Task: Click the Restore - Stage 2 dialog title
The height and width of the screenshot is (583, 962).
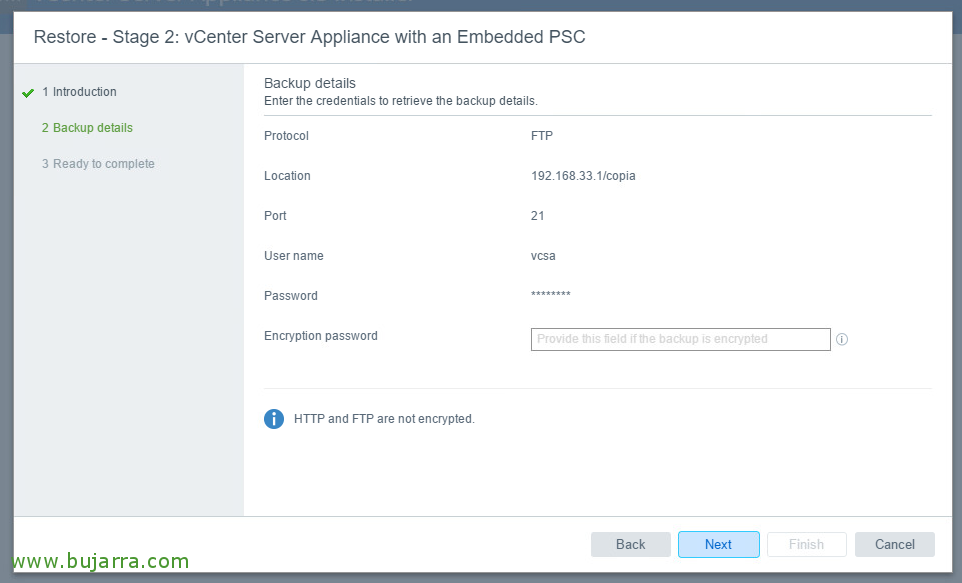Action: click(x=309, y=37)
